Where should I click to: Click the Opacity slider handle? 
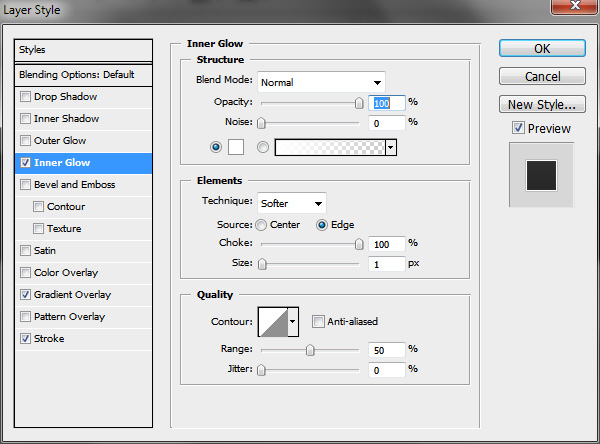(359, 103)
